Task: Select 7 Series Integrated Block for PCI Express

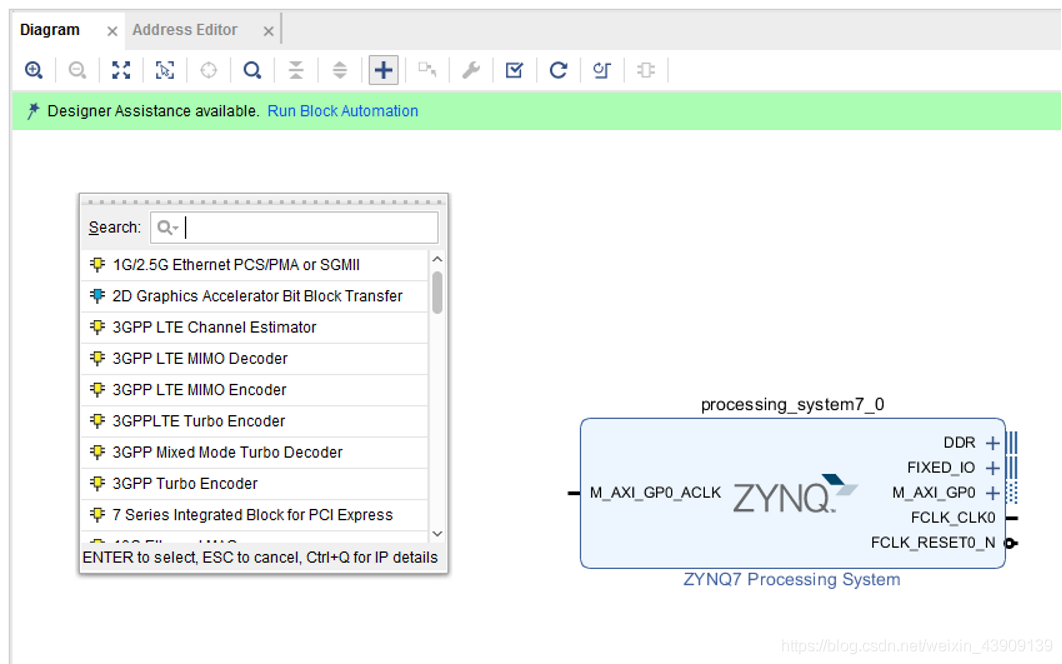Action: click(255, 514)
